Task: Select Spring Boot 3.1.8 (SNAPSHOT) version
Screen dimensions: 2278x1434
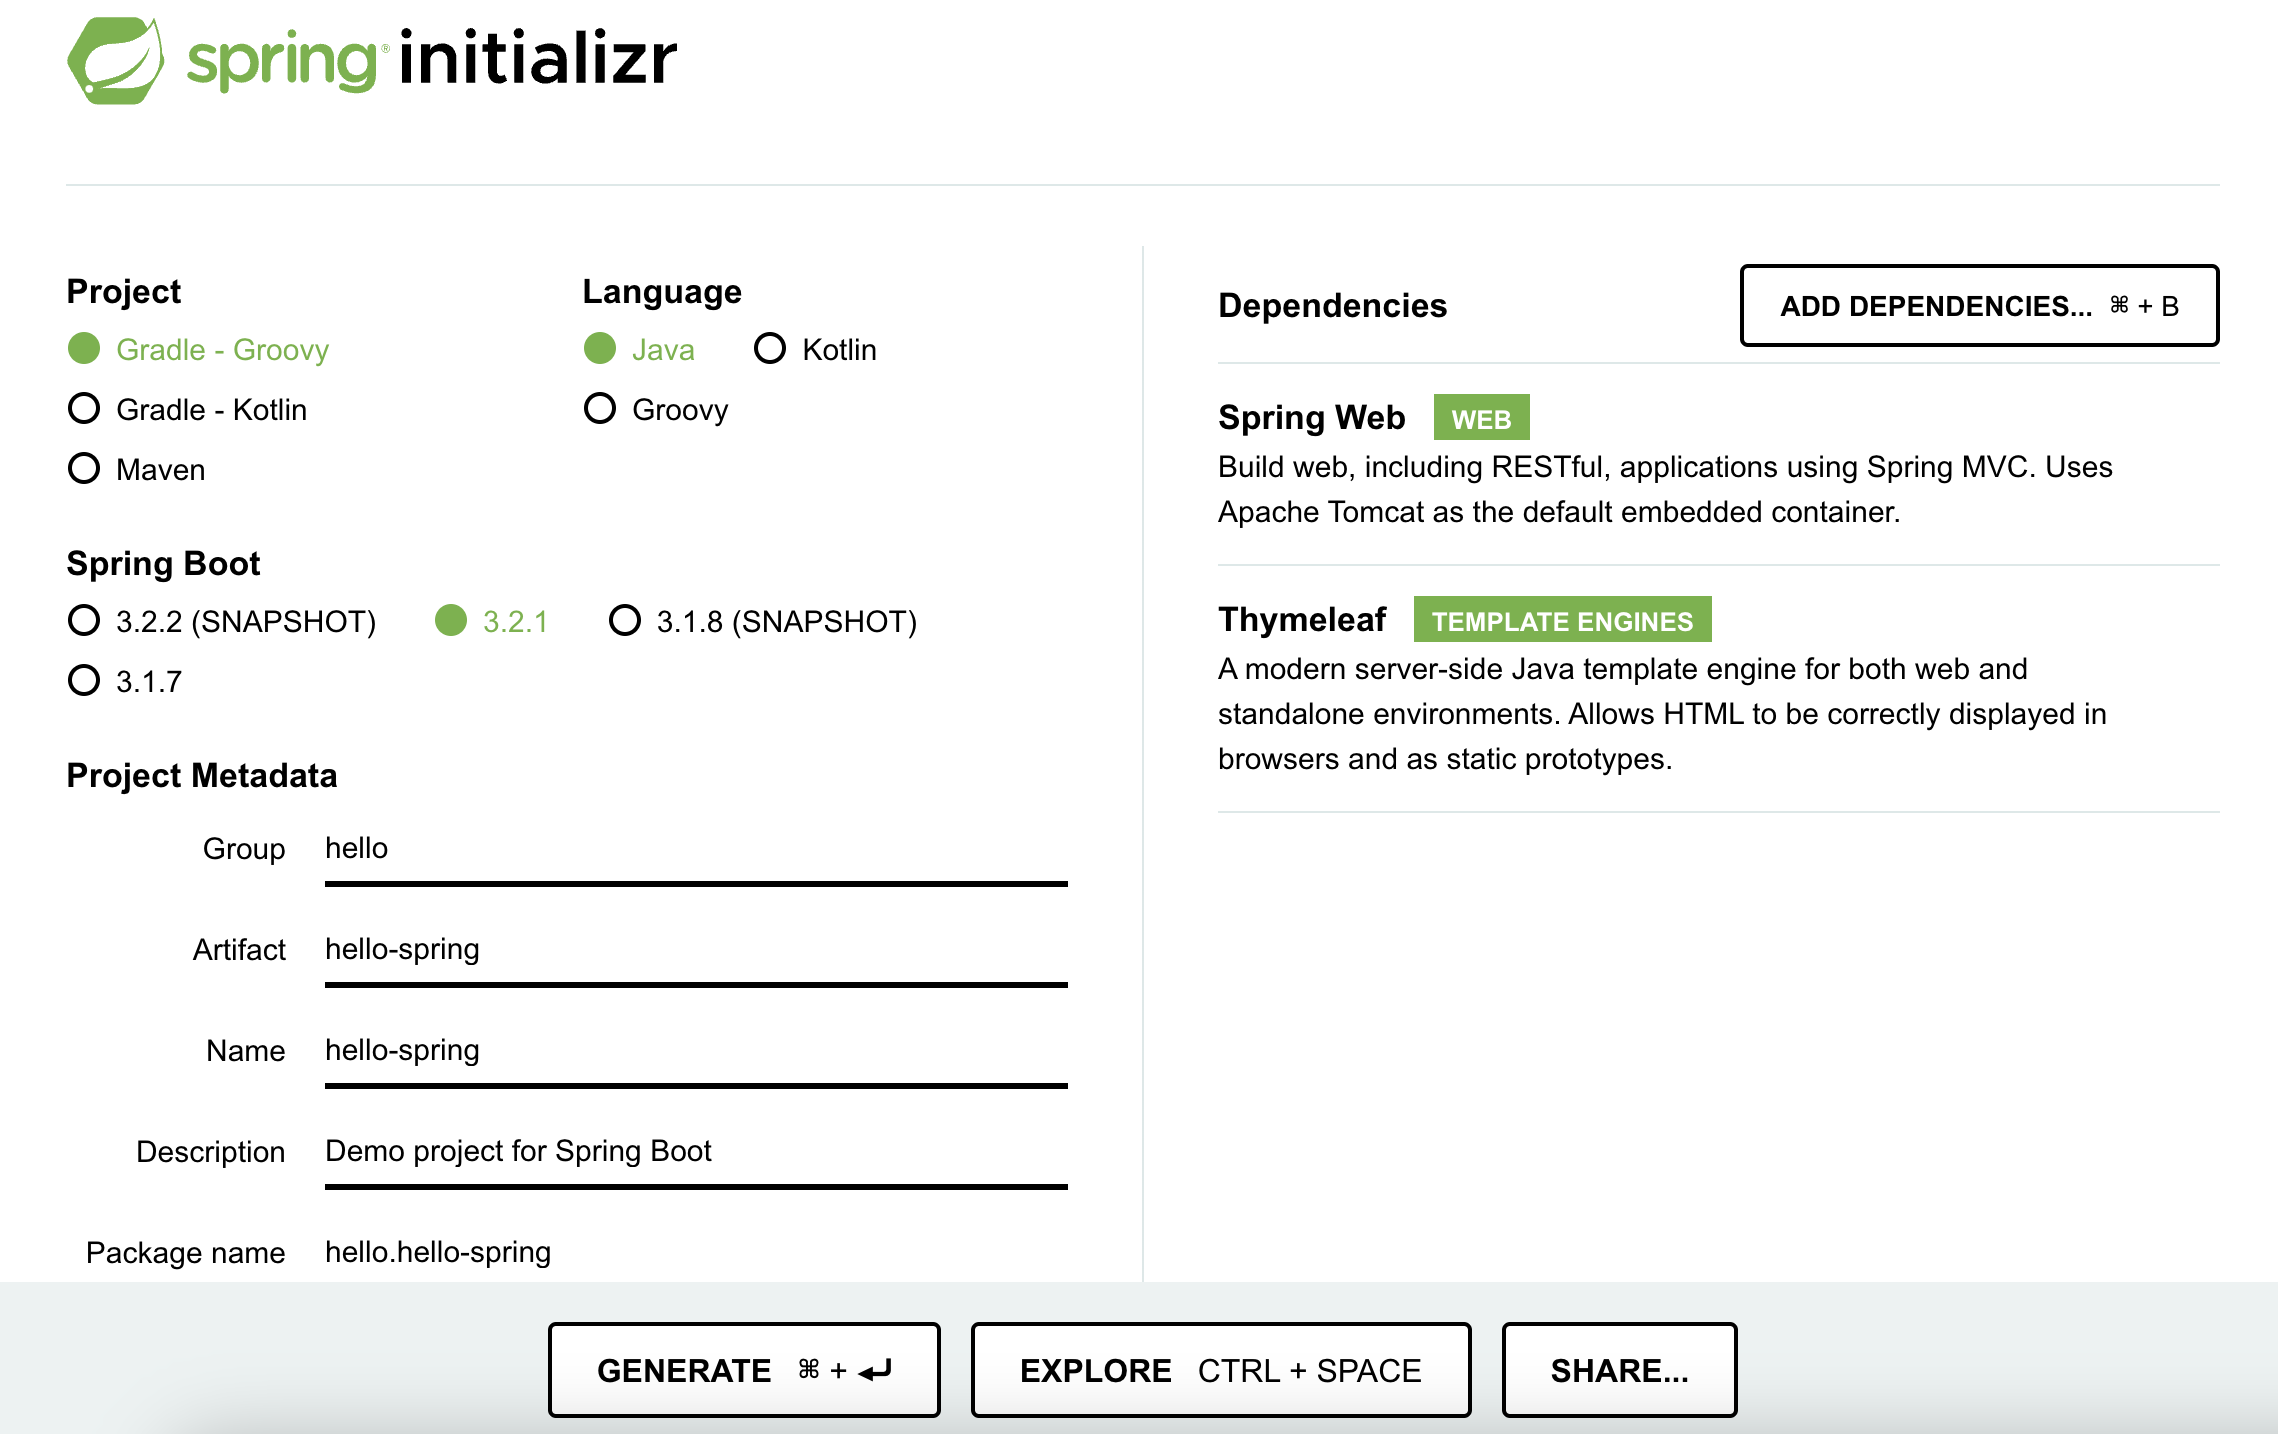Action: 763,621
